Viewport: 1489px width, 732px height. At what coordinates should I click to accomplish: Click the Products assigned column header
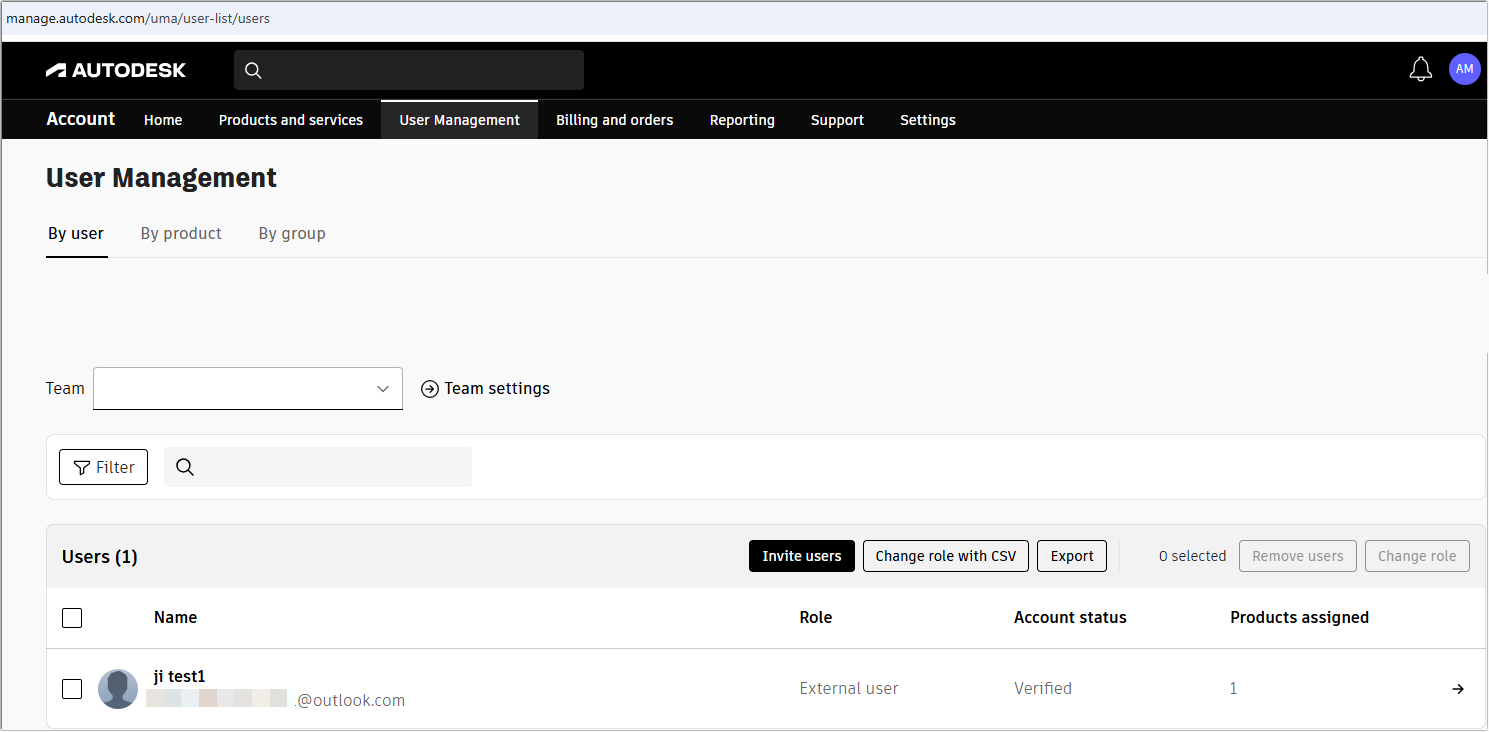pyautogui.click(x=1299, y=618)
